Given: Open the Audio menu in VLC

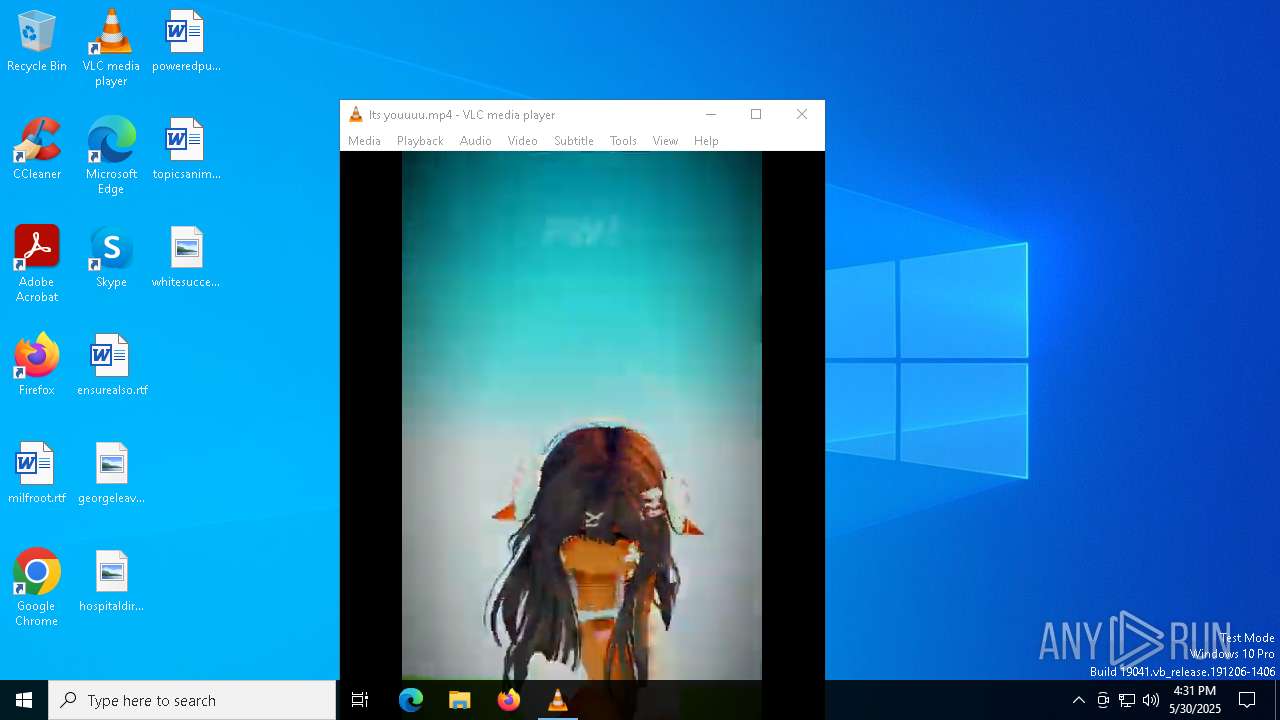Looking at the screenshot, I should pos(475,141).
